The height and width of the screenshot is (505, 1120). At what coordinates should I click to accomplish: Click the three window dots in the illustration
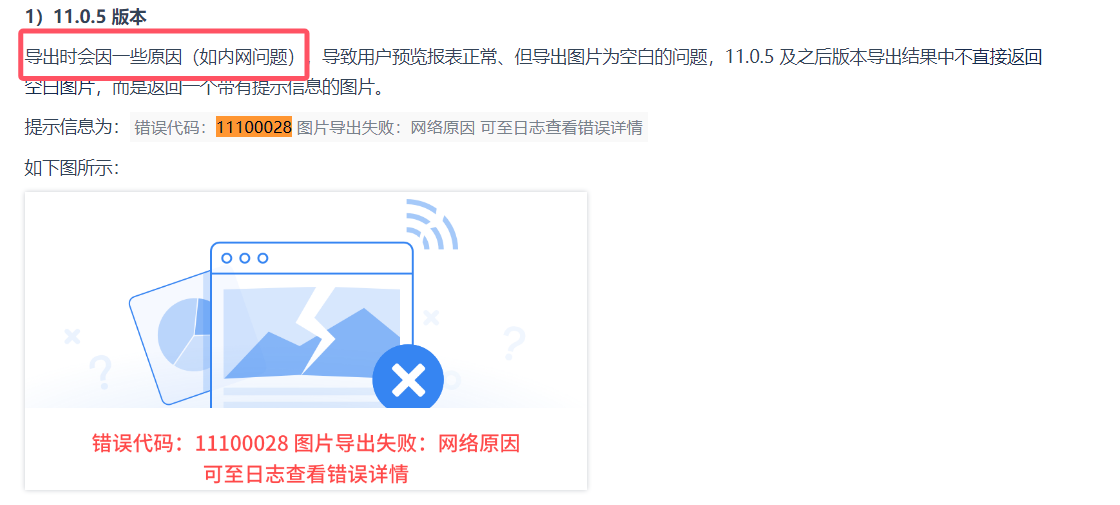coord(245,258)
